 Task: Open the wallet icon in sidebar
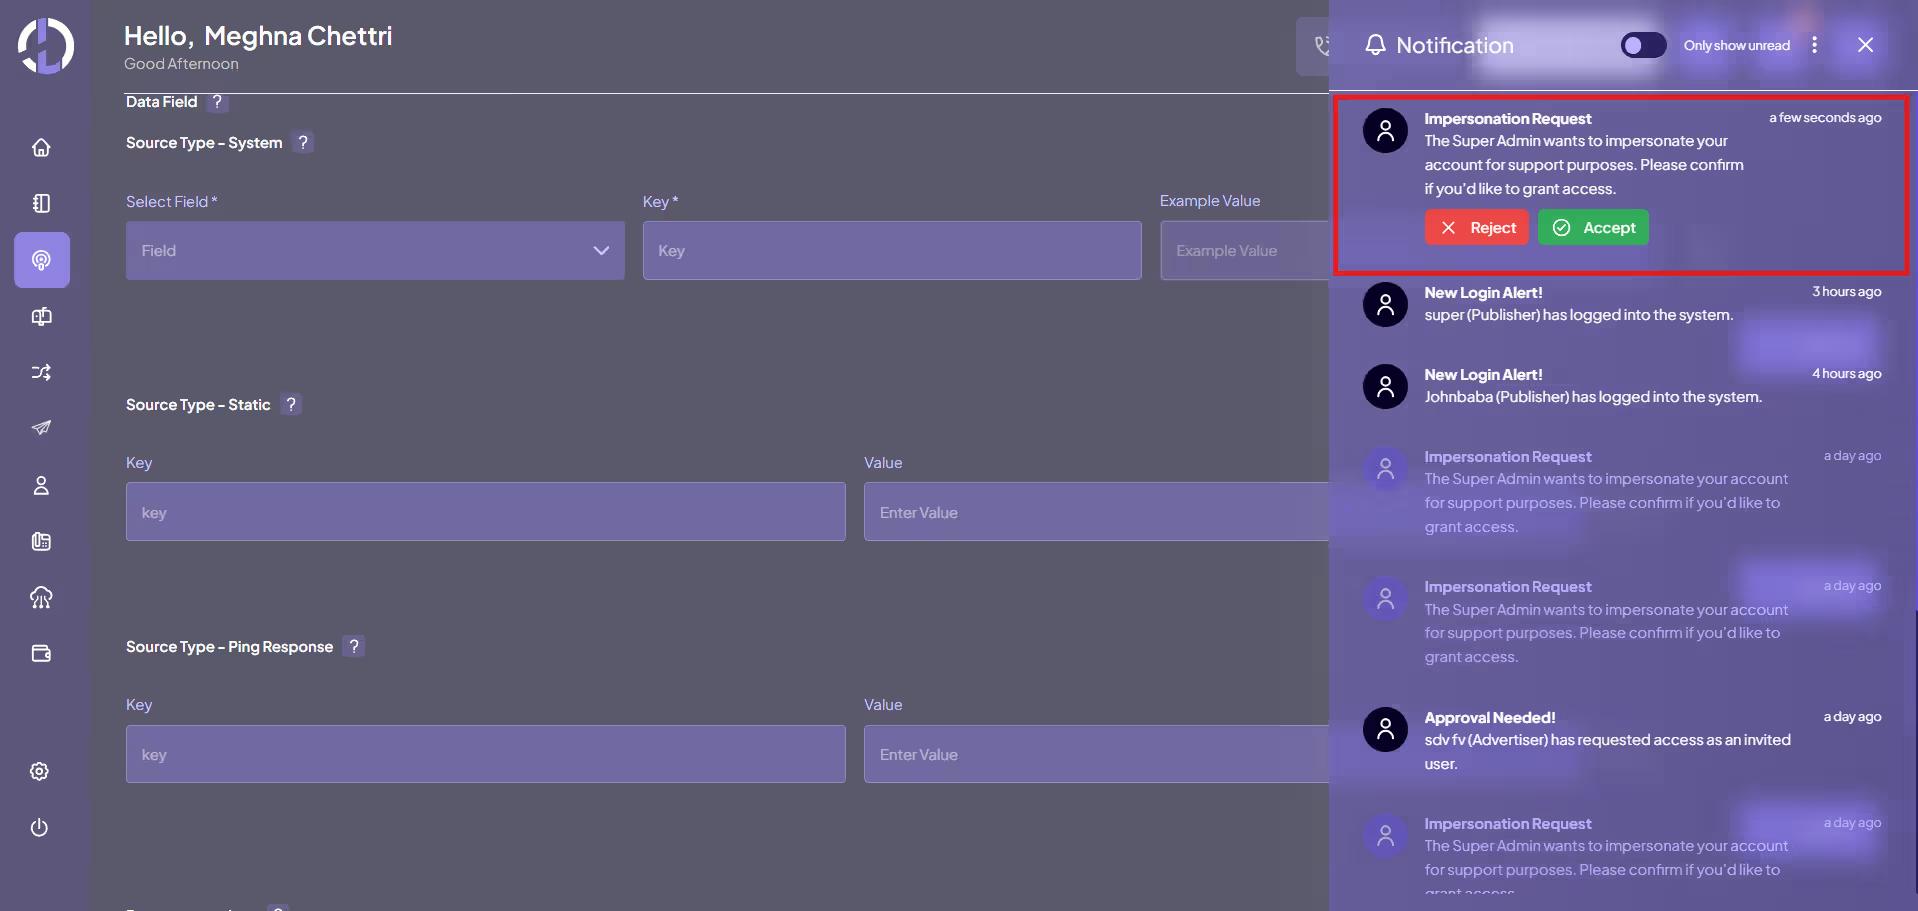coord(41,653)
